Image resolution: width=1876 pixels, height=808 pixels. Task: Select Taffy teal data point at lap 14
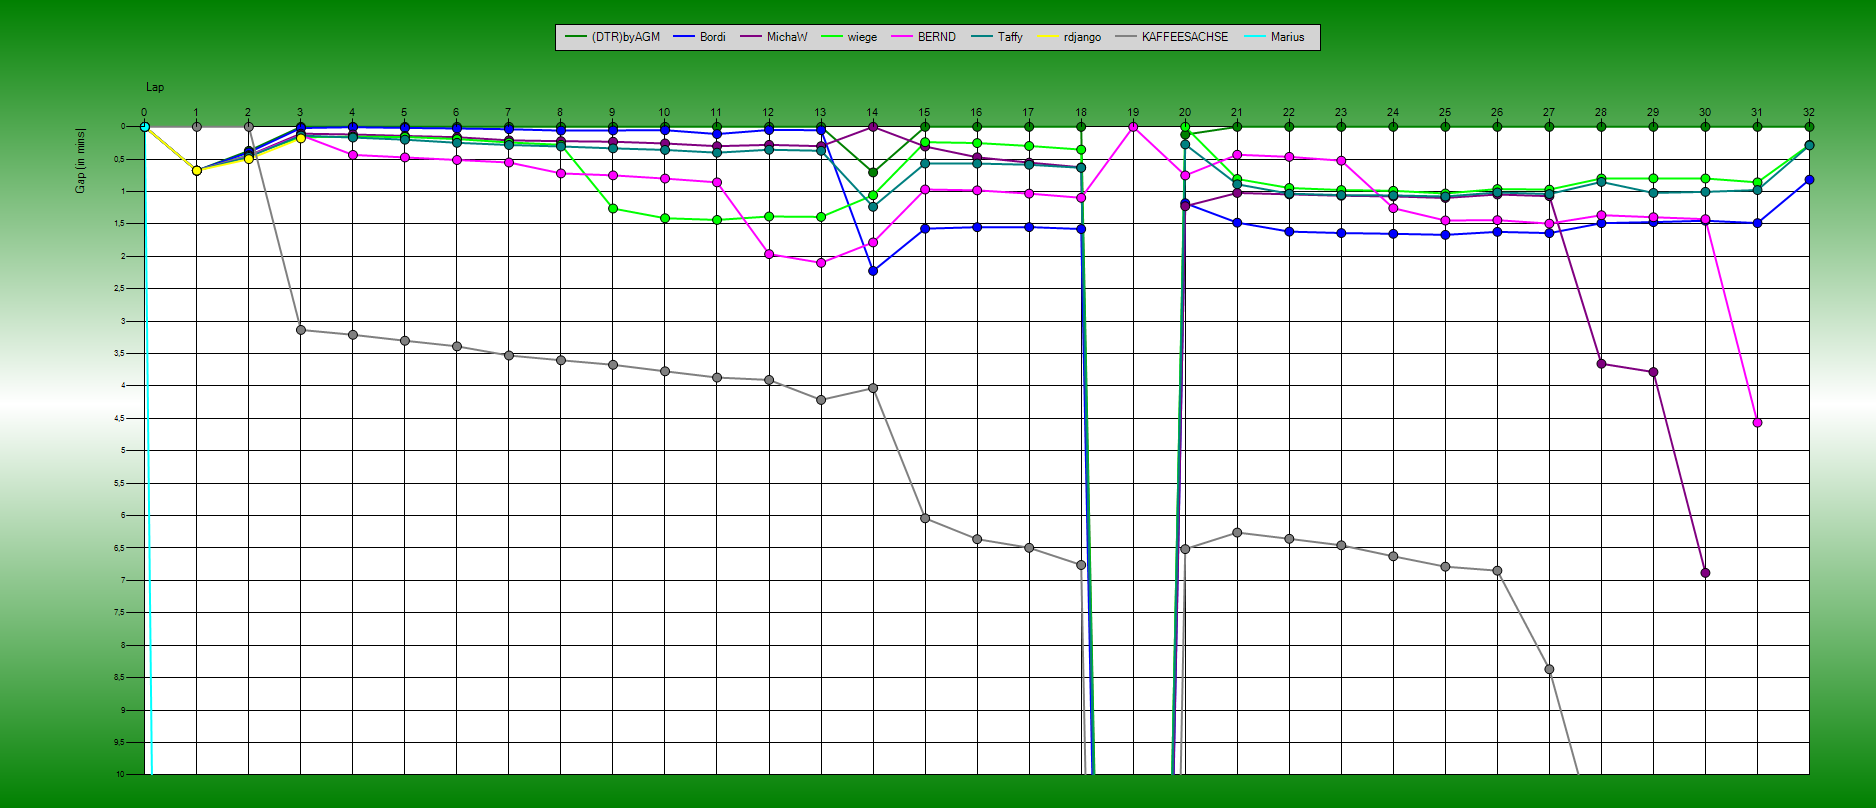pyautogui.click(x=873, y=207)
